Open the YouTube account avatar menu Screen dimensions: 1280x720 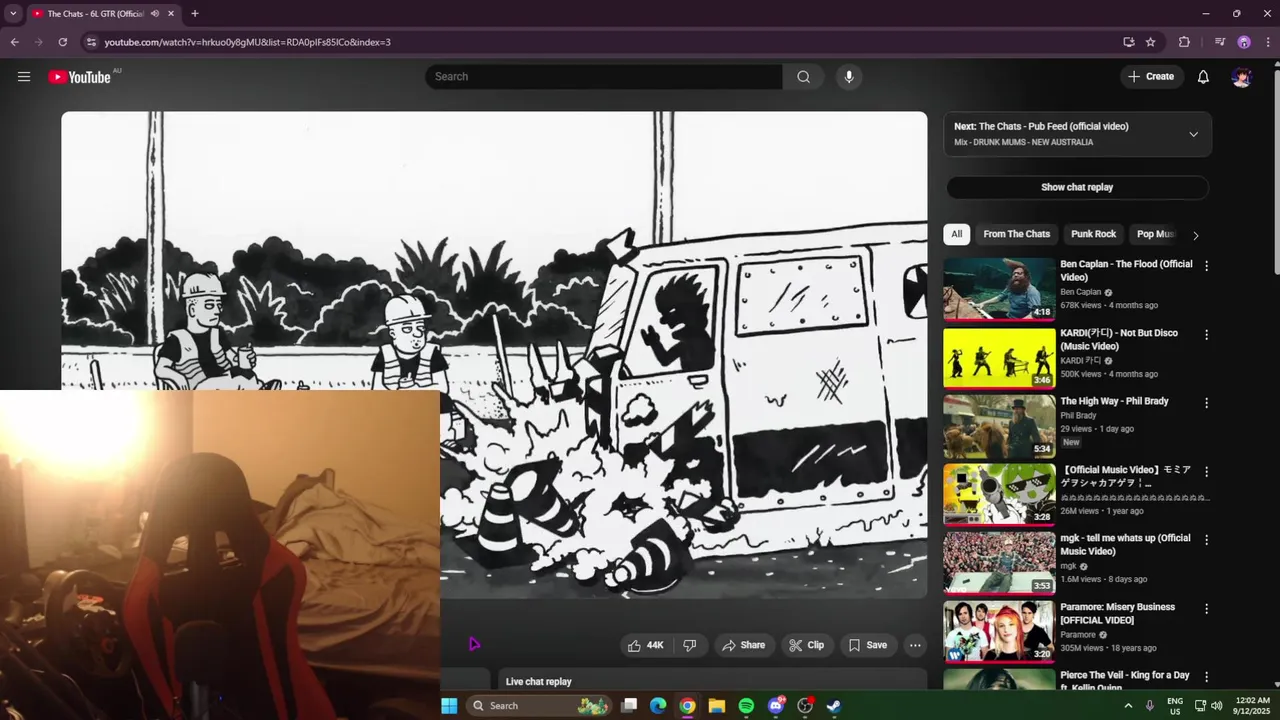1242,77
